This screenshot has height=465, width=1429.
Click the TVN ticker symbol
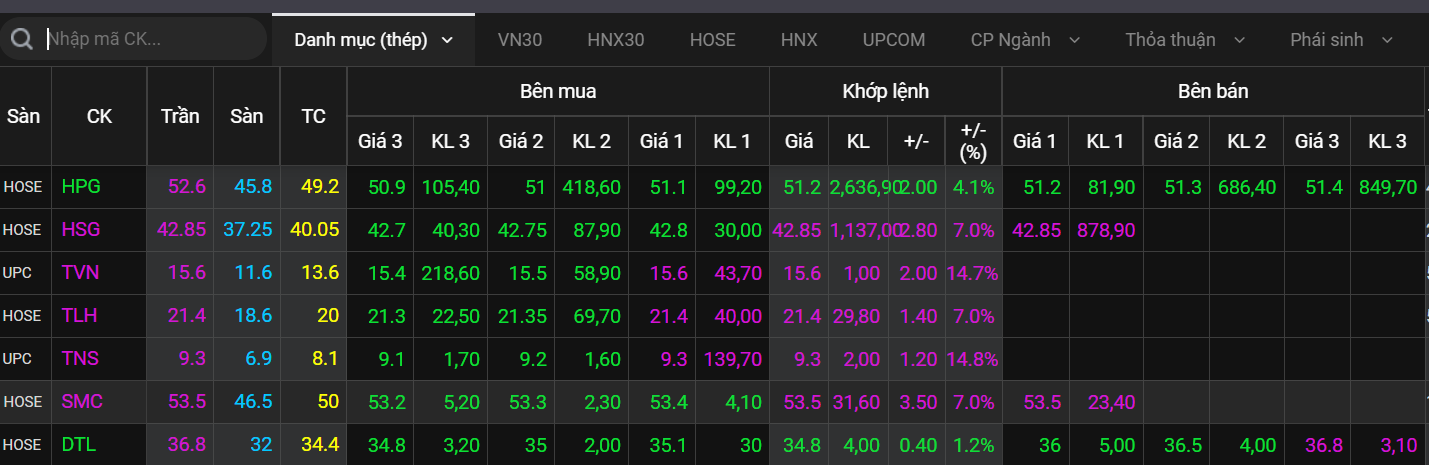click(x=81, y=273)
